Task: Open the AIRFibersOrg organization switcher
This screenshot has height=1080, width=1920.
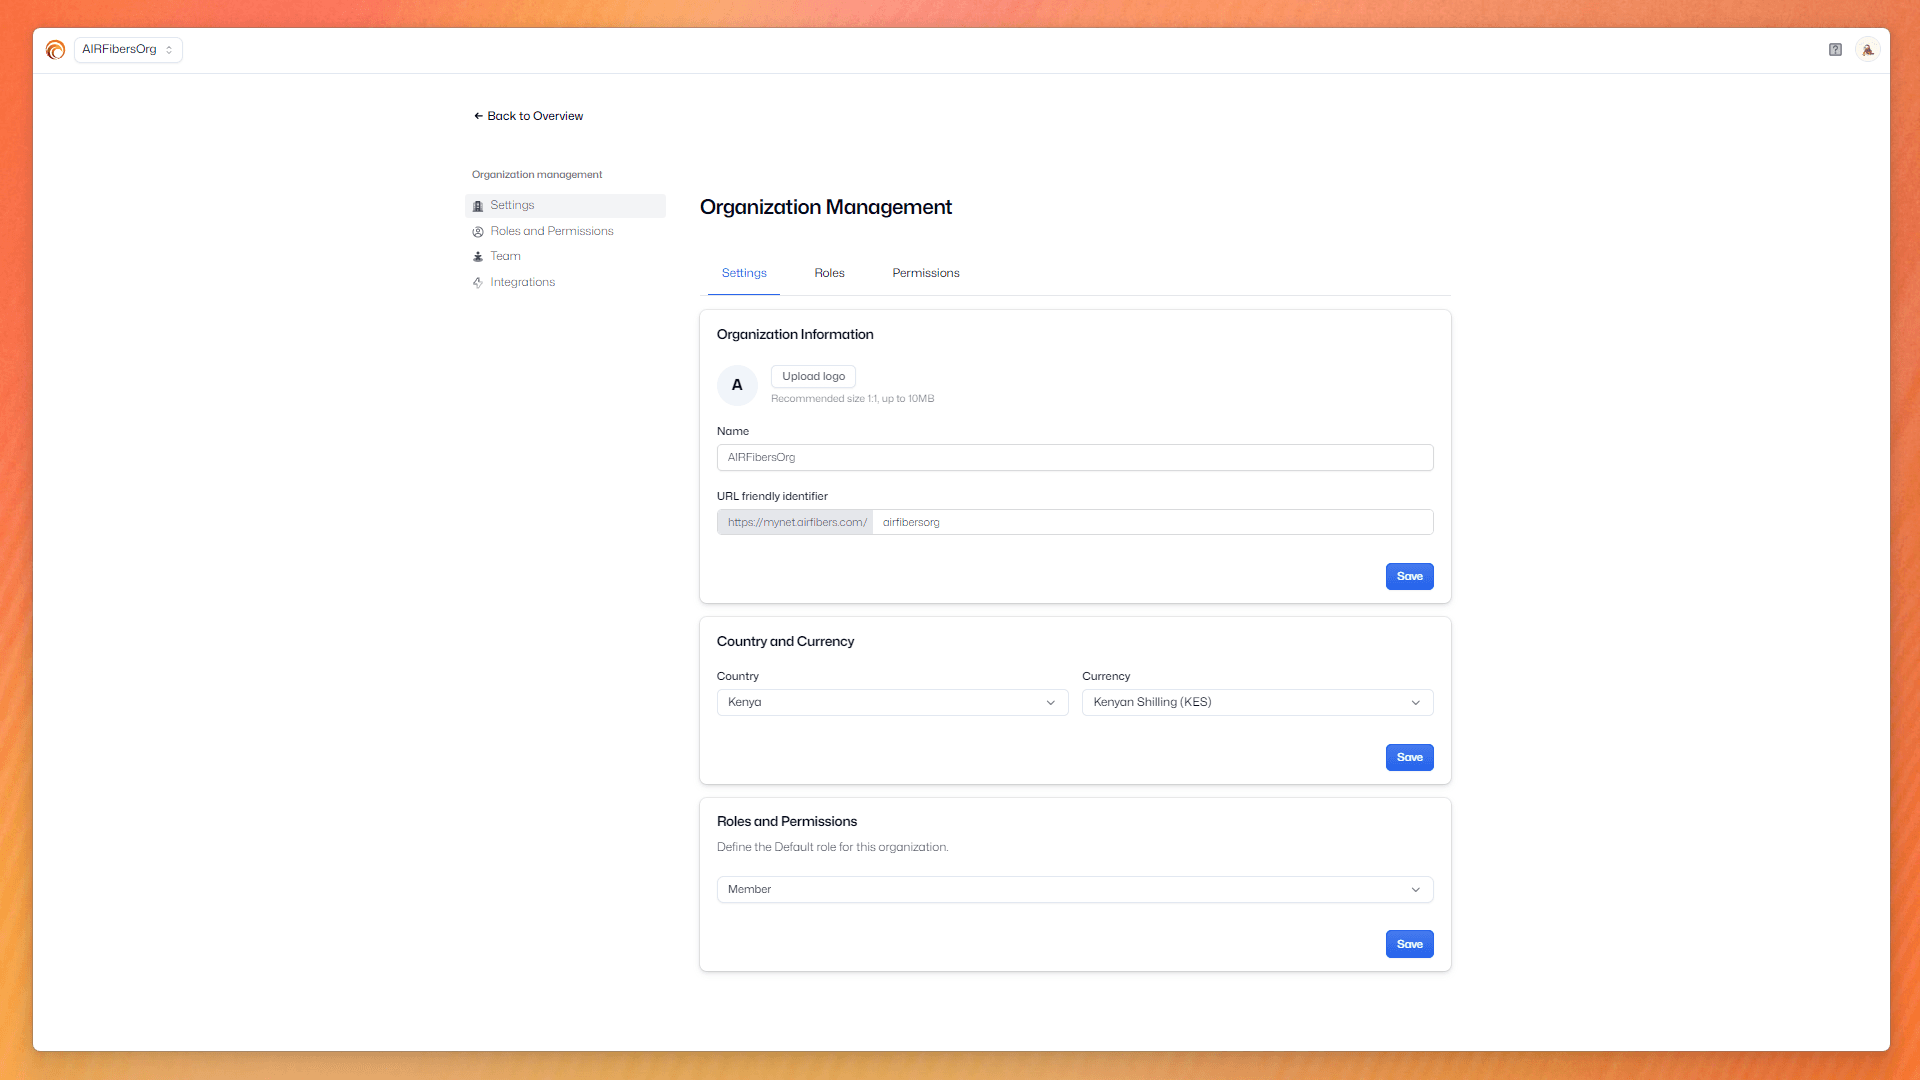Action: [128, 50]
